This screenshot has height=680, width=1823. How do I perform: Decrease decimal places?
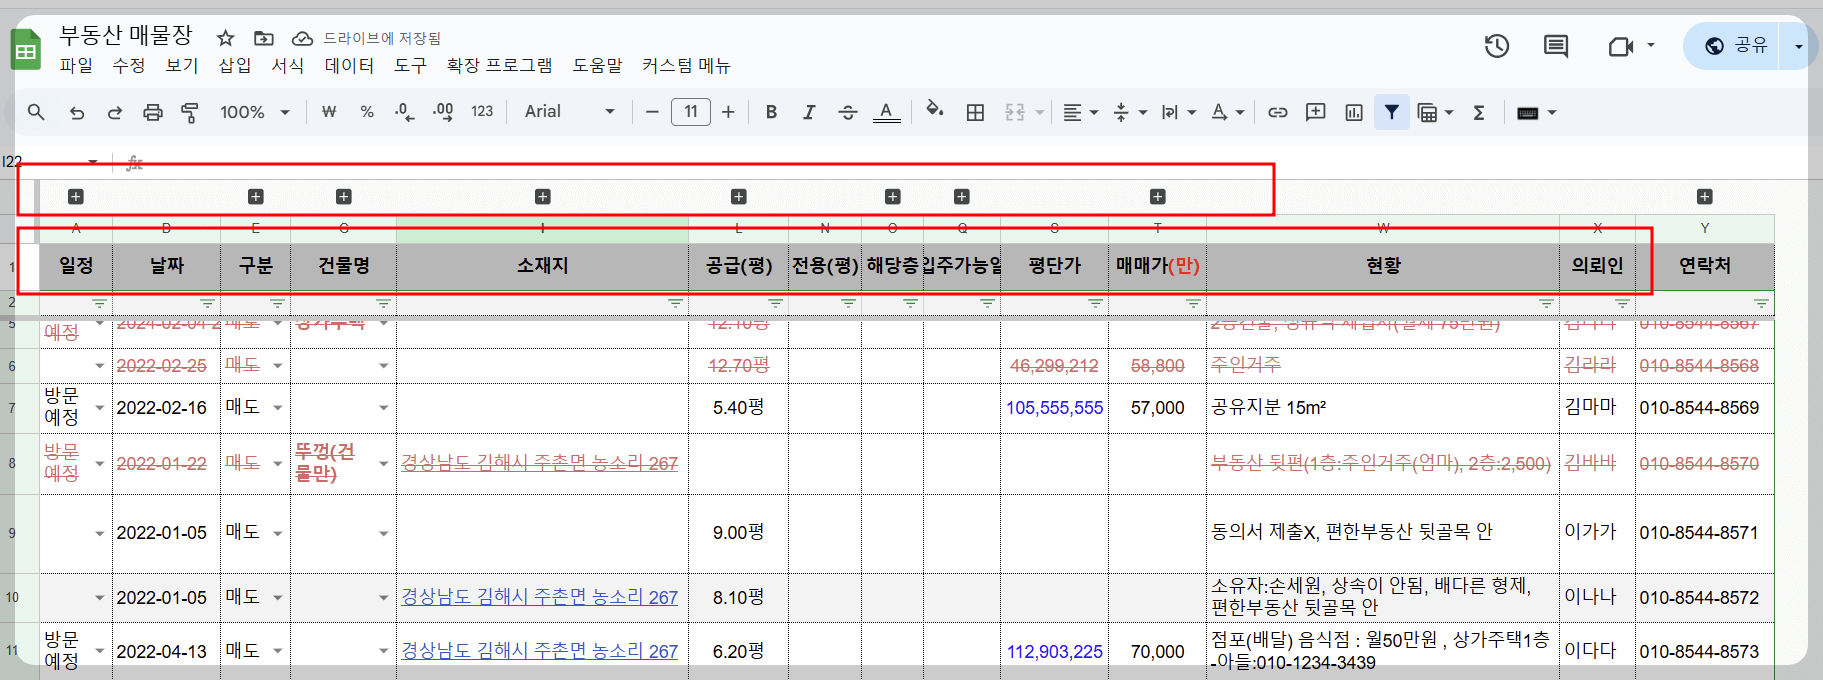pos(404,112)
